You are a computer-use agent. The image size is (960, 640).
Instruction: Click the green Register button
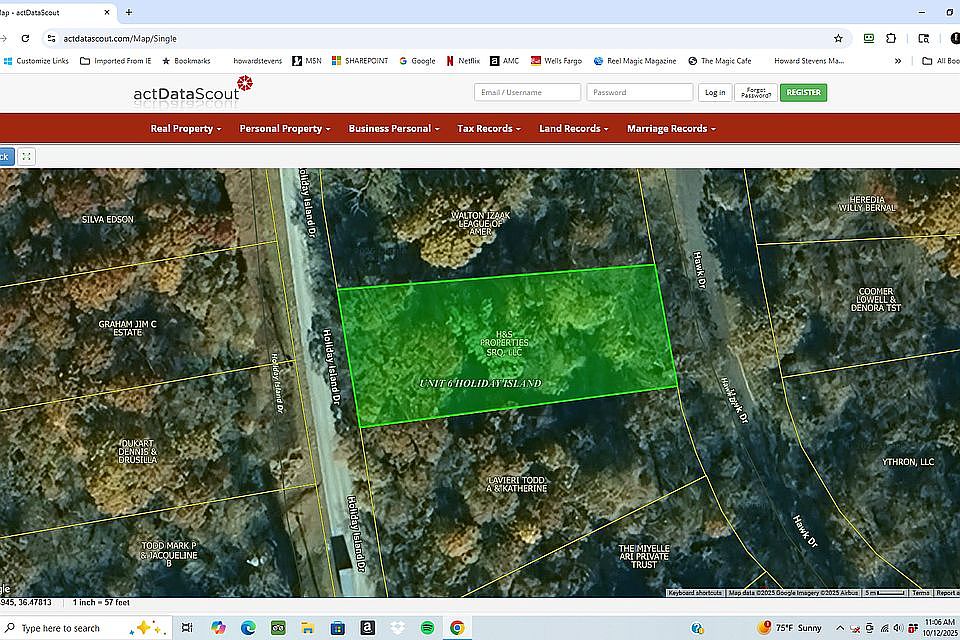[x=803, y=92]
